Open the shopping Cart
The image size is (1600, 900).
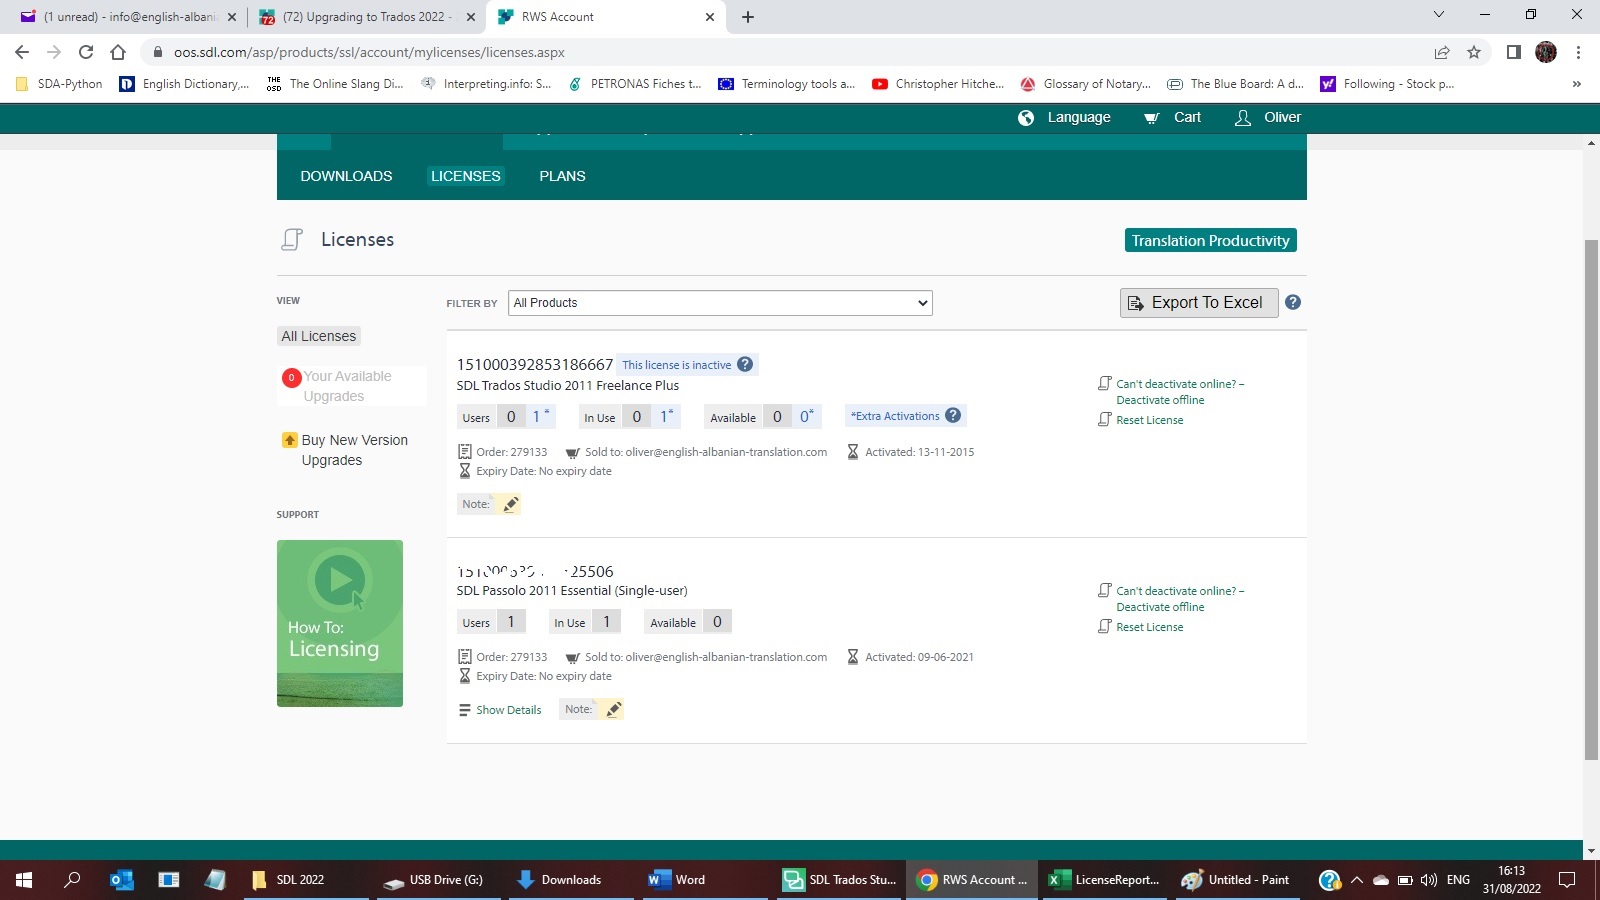1173,117
